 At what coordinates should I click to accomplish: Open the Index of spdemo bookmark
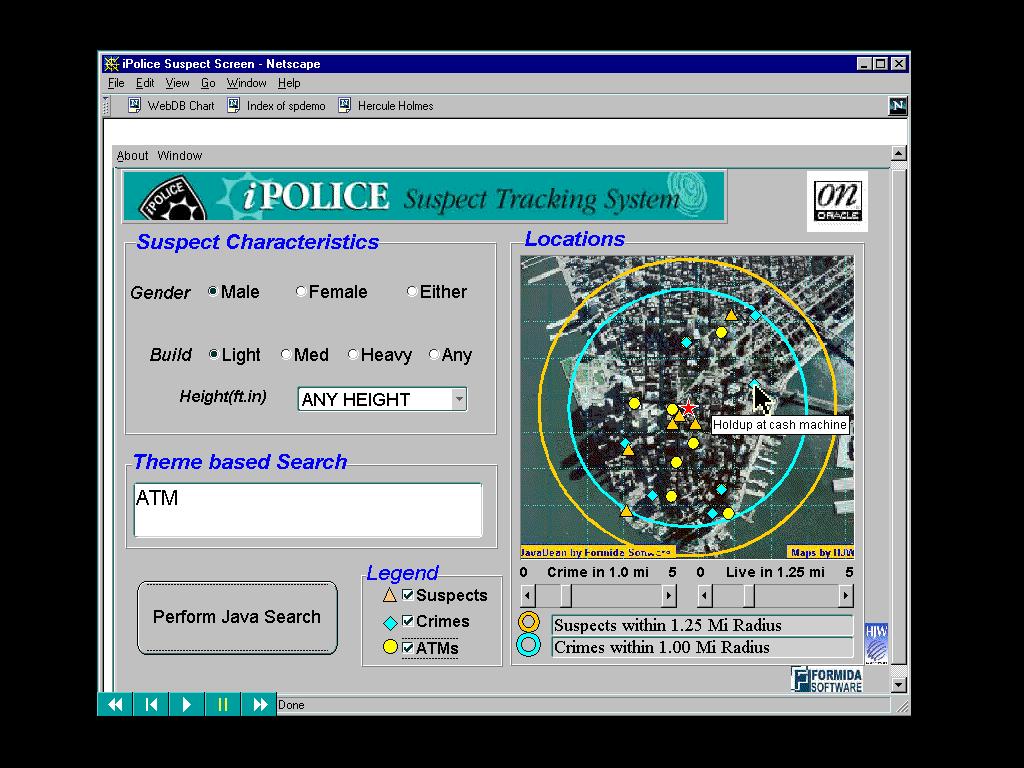(276, 106)
